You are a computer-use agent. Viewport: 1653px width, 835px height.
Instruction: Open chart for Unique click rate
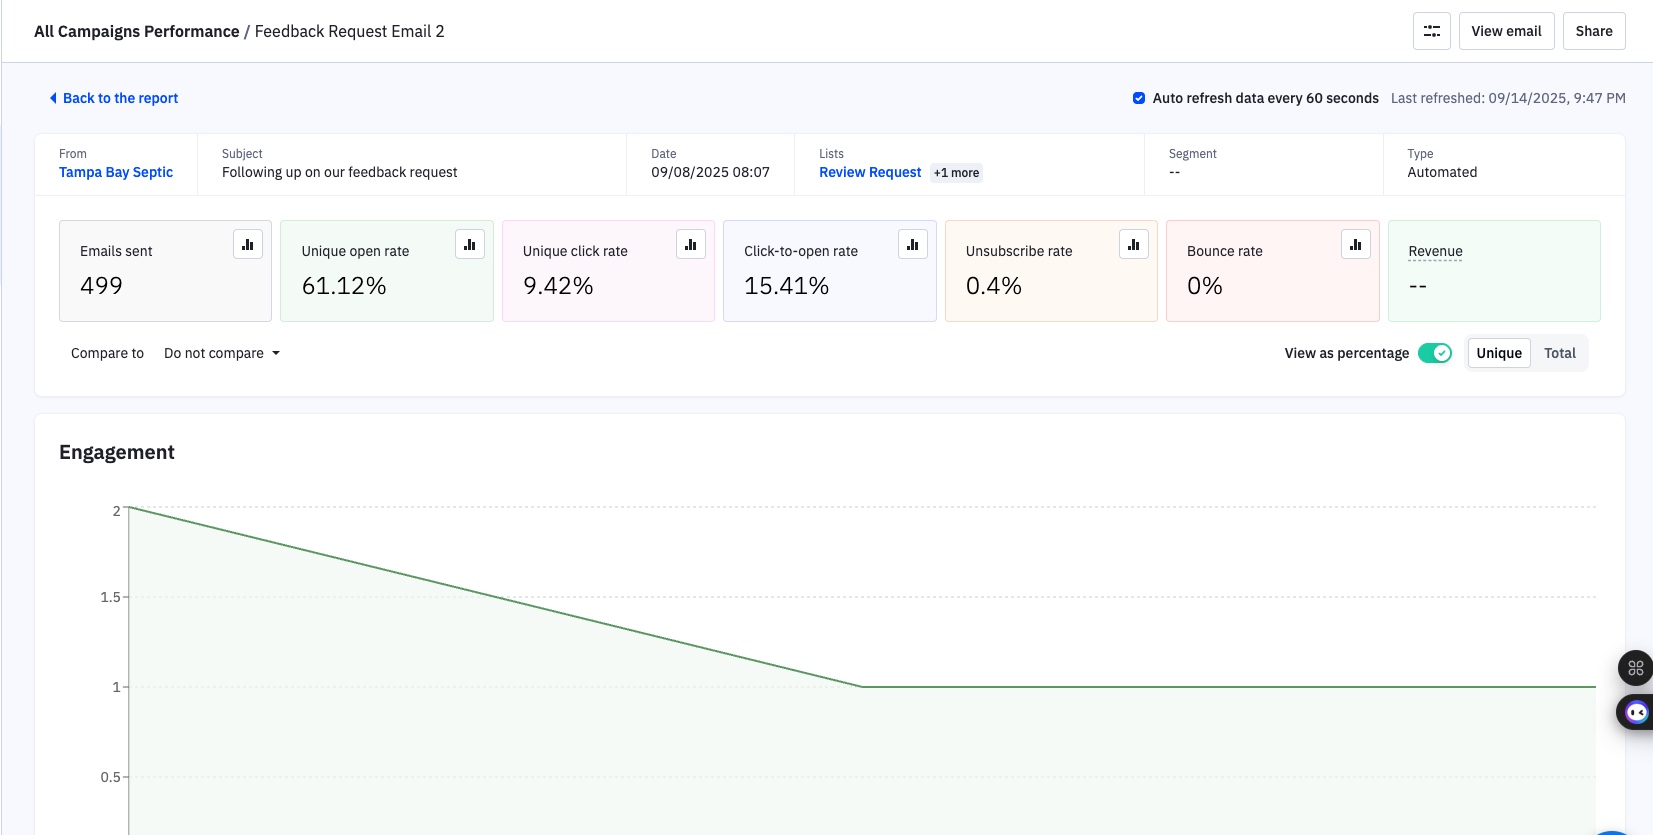[691, 244]
